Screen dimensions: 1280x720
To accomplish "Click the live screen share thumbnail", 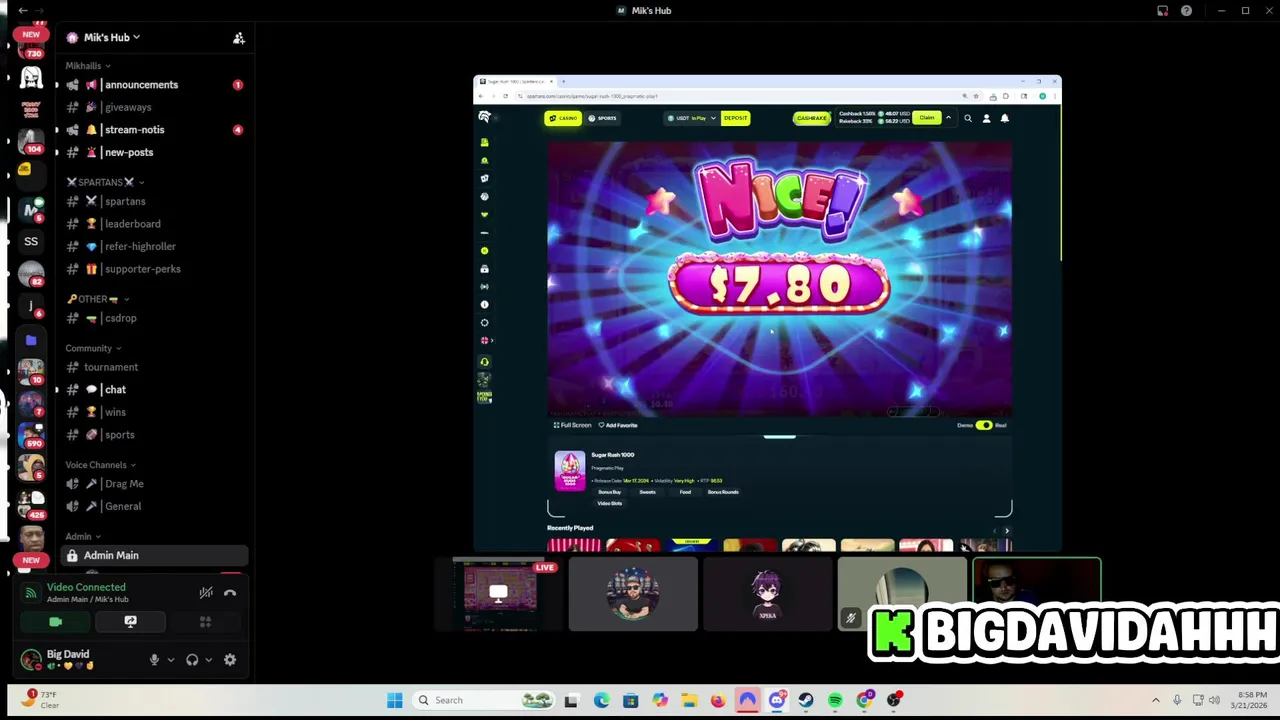I will coord(498,595).
